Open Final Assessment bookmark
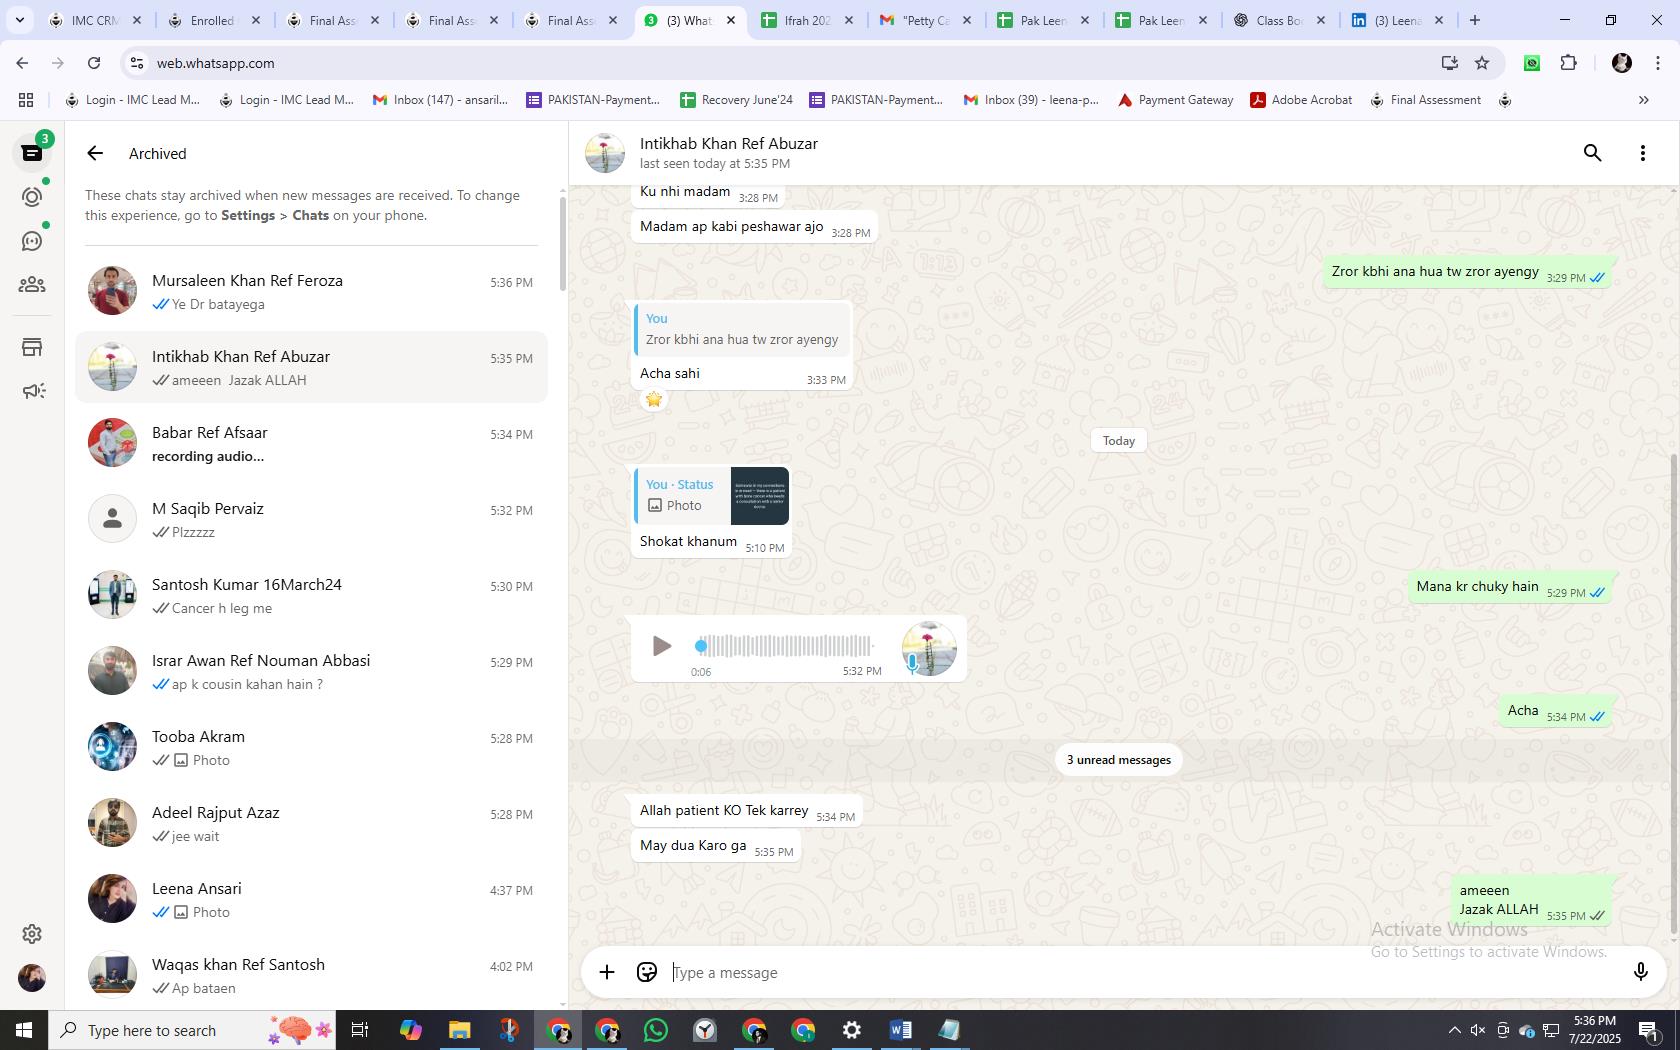The width and height of the screenshot is (1680, 1050). coord(1425,100)
